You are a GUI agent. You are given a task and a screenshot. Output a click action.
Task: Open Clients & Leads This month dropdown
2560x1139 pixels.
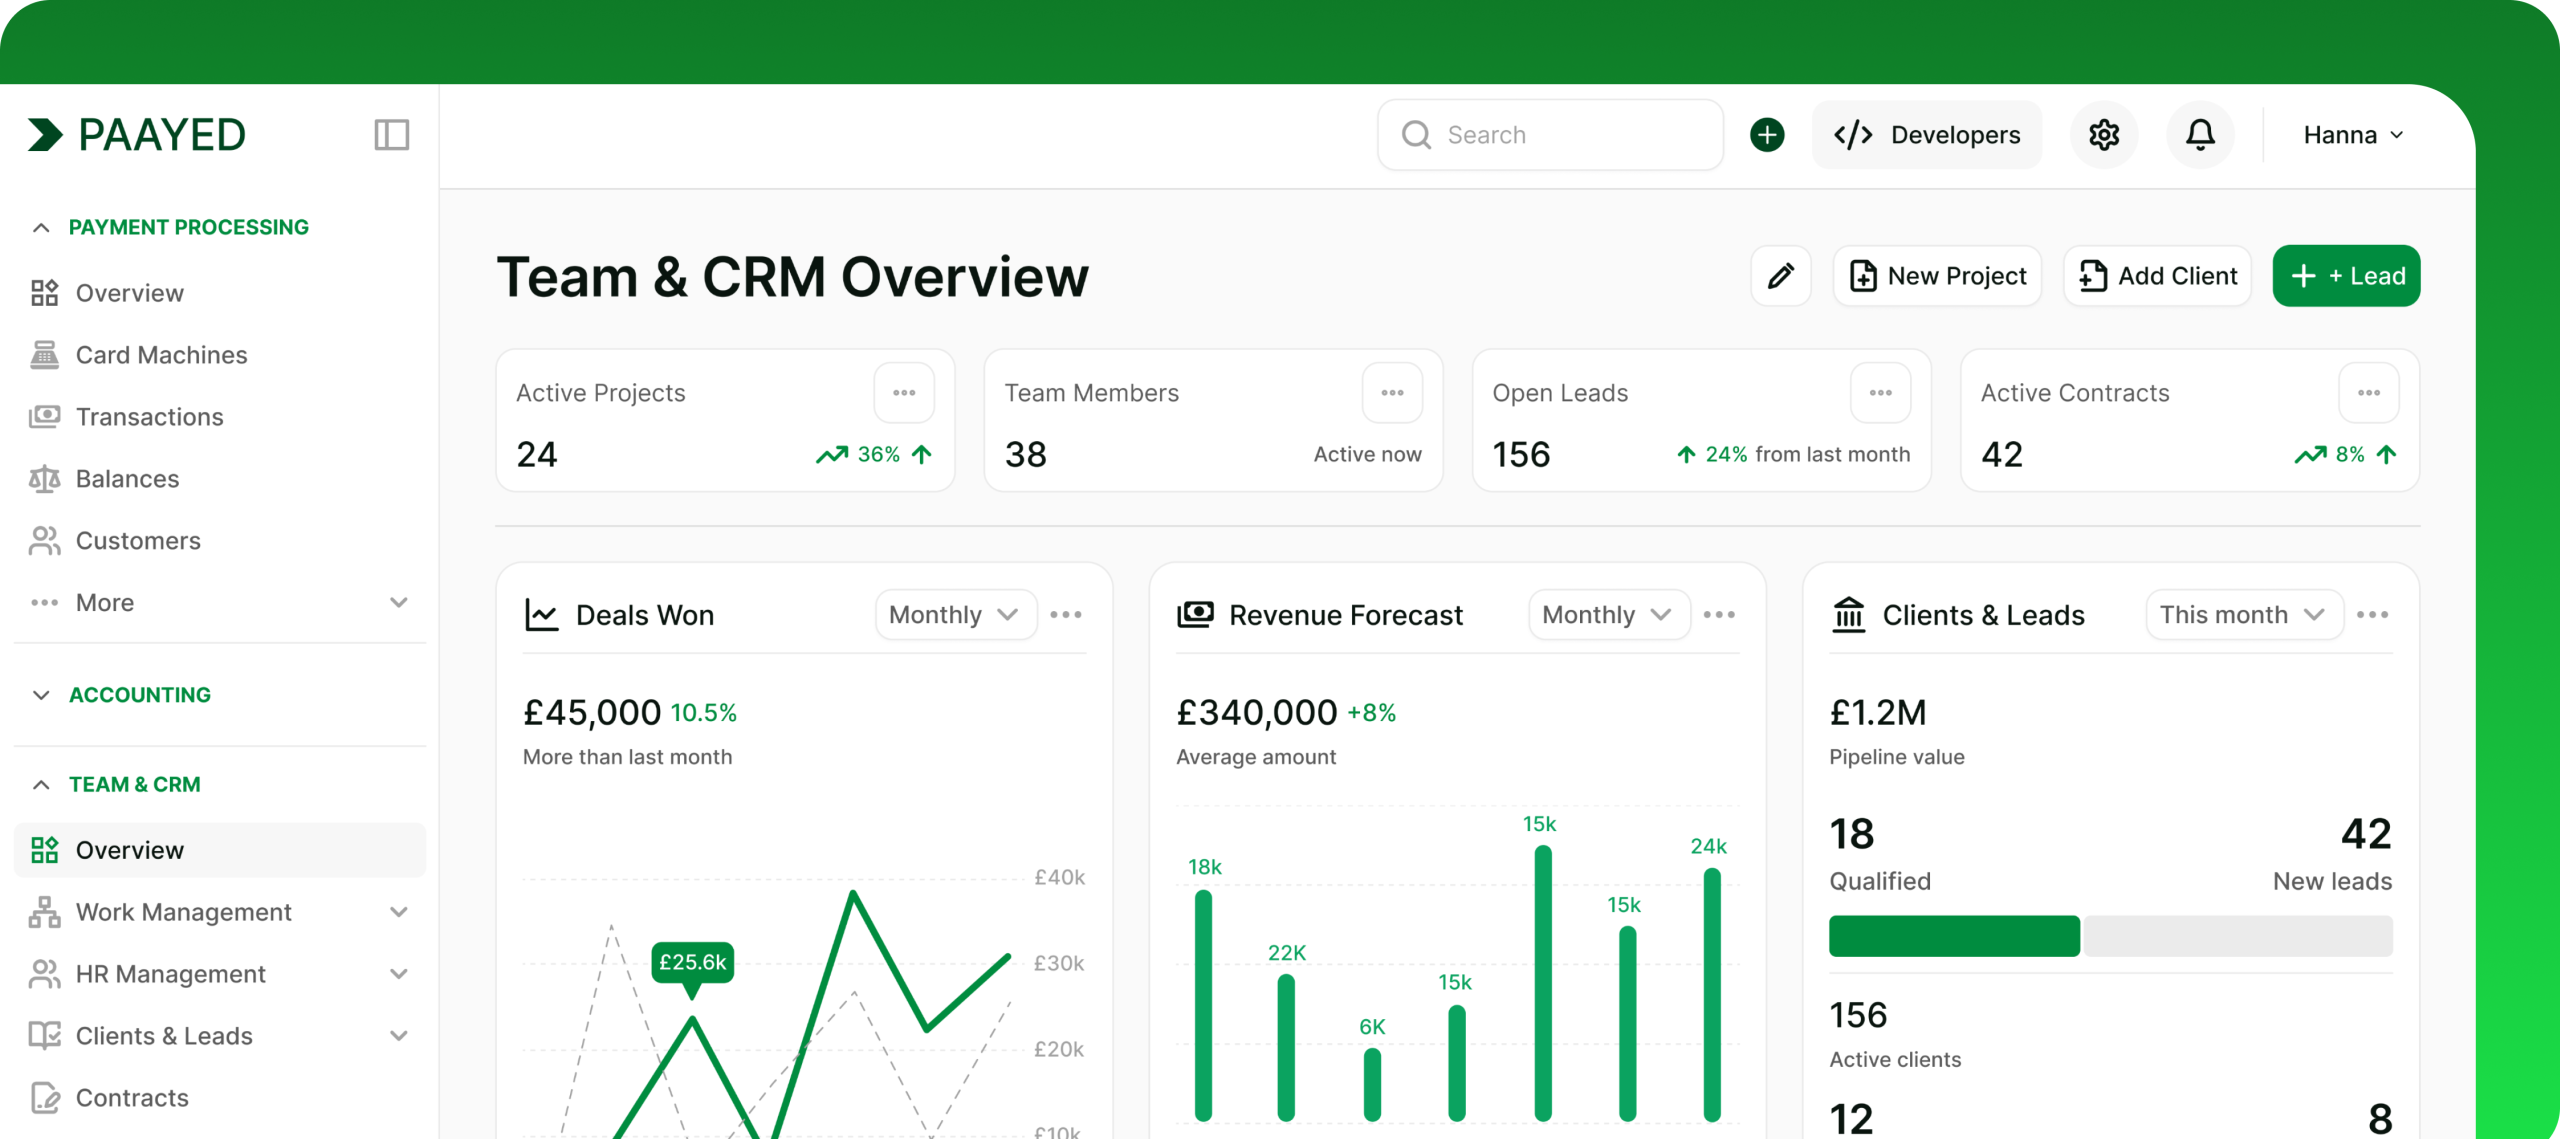click(2244, 615)
